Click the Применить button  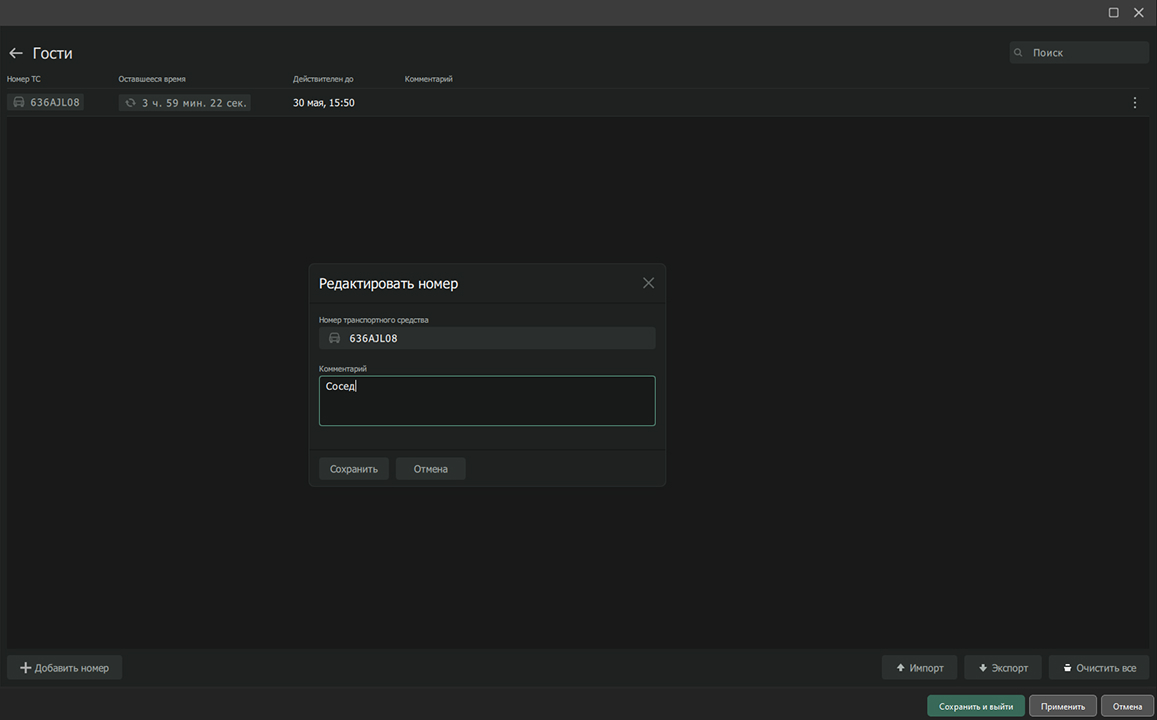(x=1062, y=706)
